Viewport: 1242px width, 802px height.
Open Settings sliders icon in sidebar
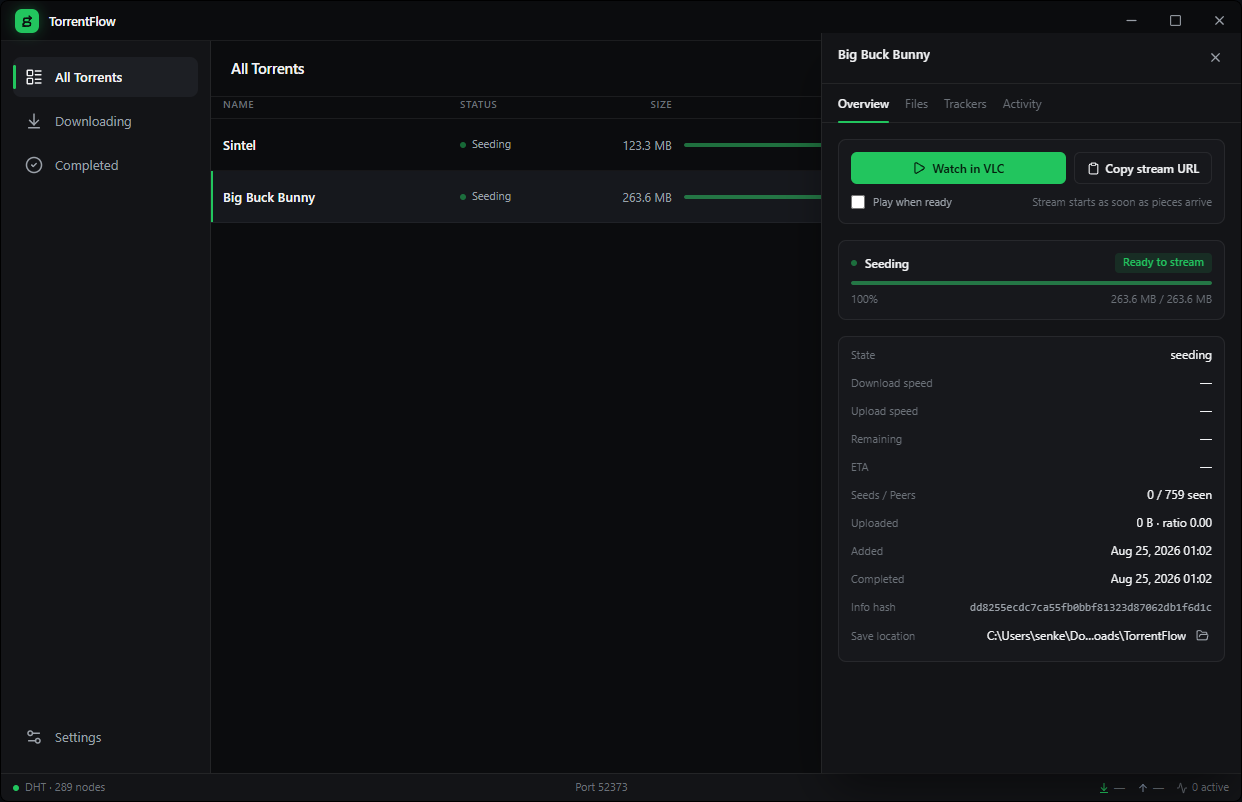click(34, 737)
